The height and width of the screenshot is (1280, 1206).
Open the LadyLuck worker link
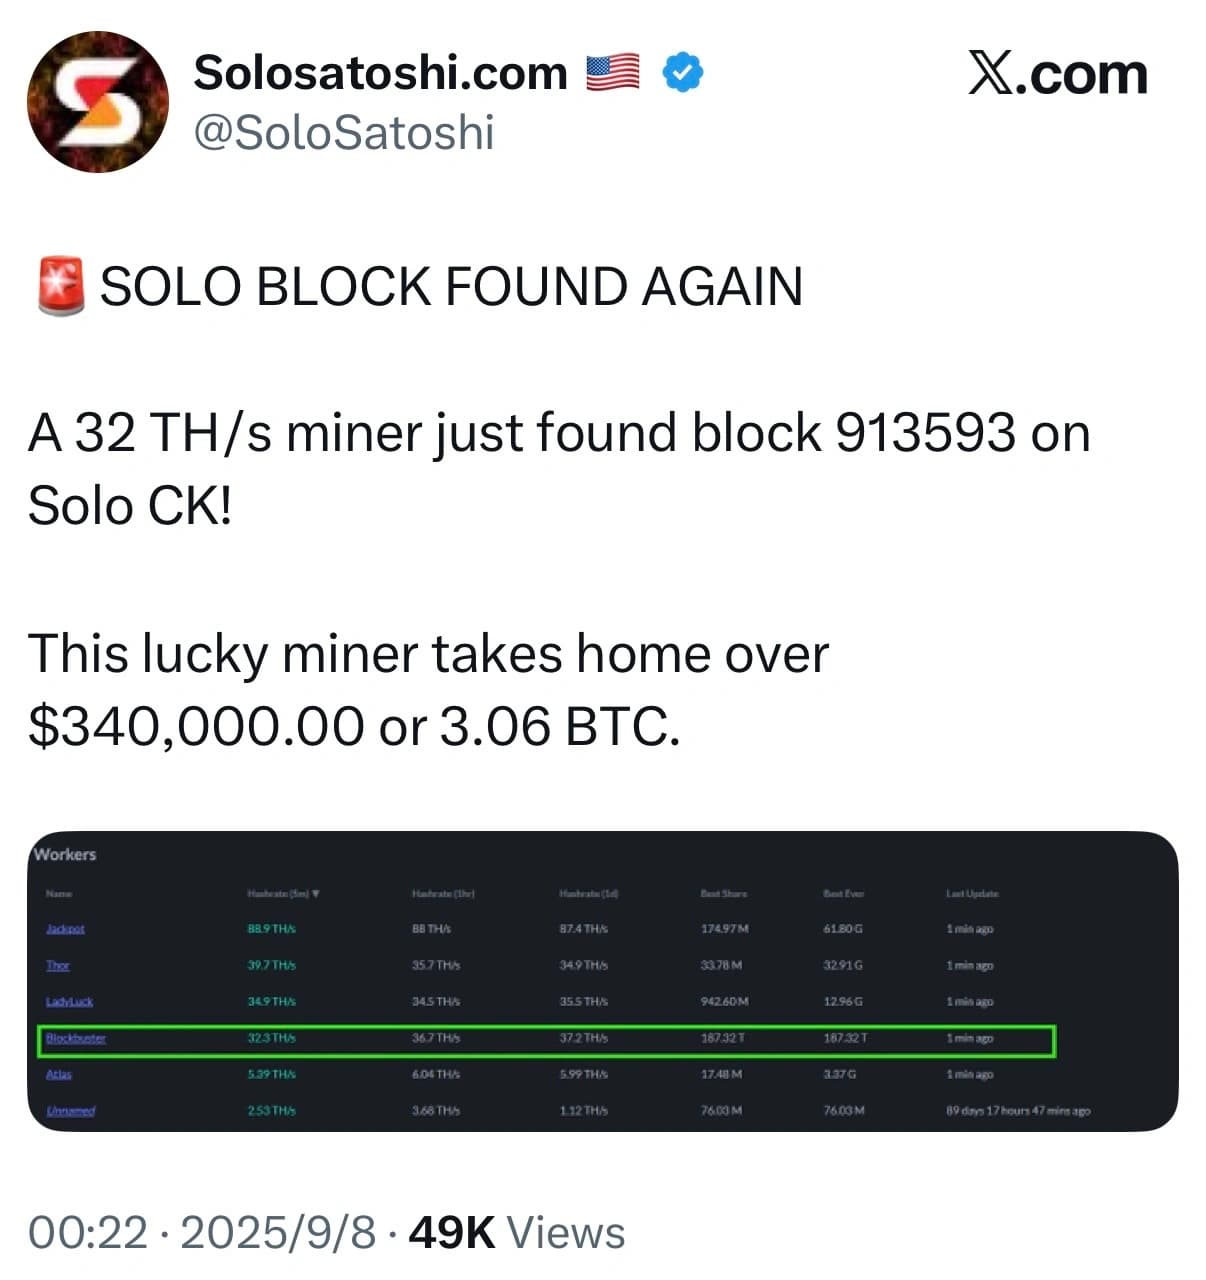click(x=69, y=1002)
